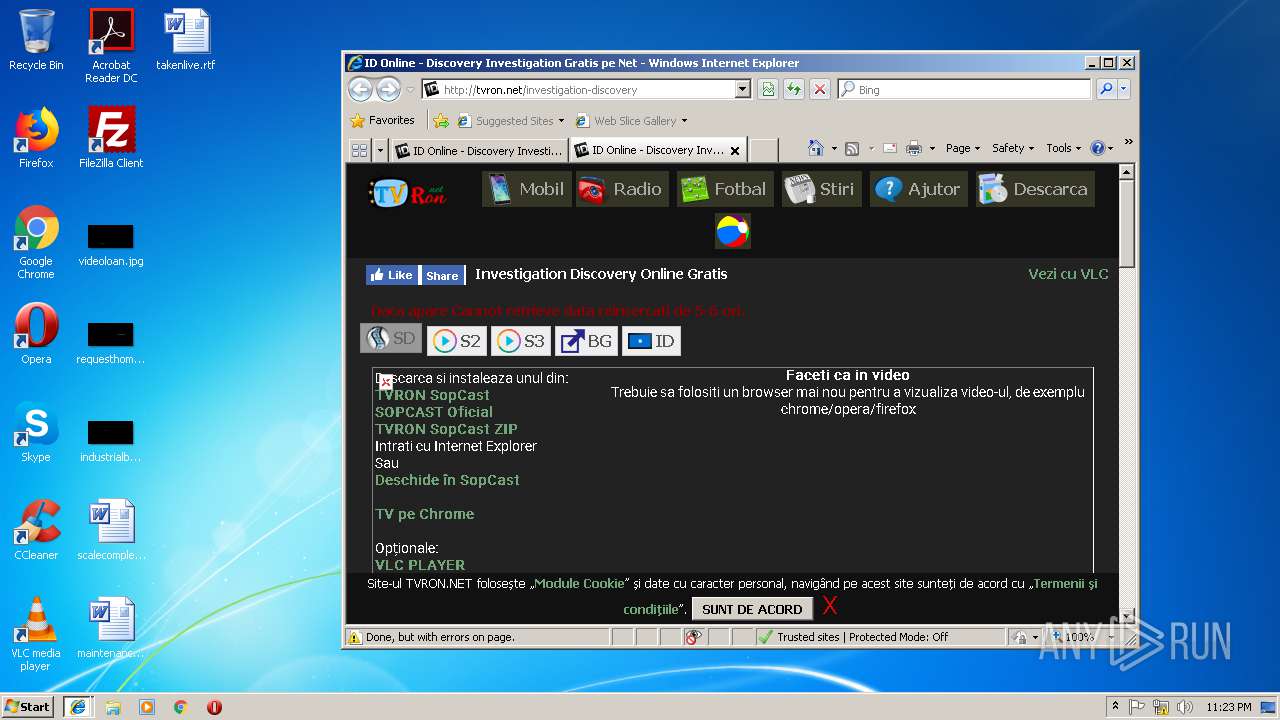Open FileZilla Client desktop shortcut
The height and width of the screenshot is (720, 1280).
click(x=111, y=138)
